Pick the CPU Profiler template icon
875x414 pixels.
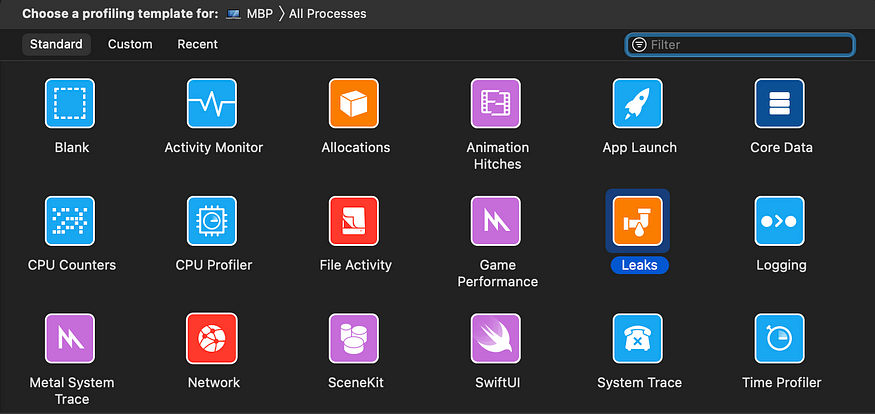click(212, 221)
